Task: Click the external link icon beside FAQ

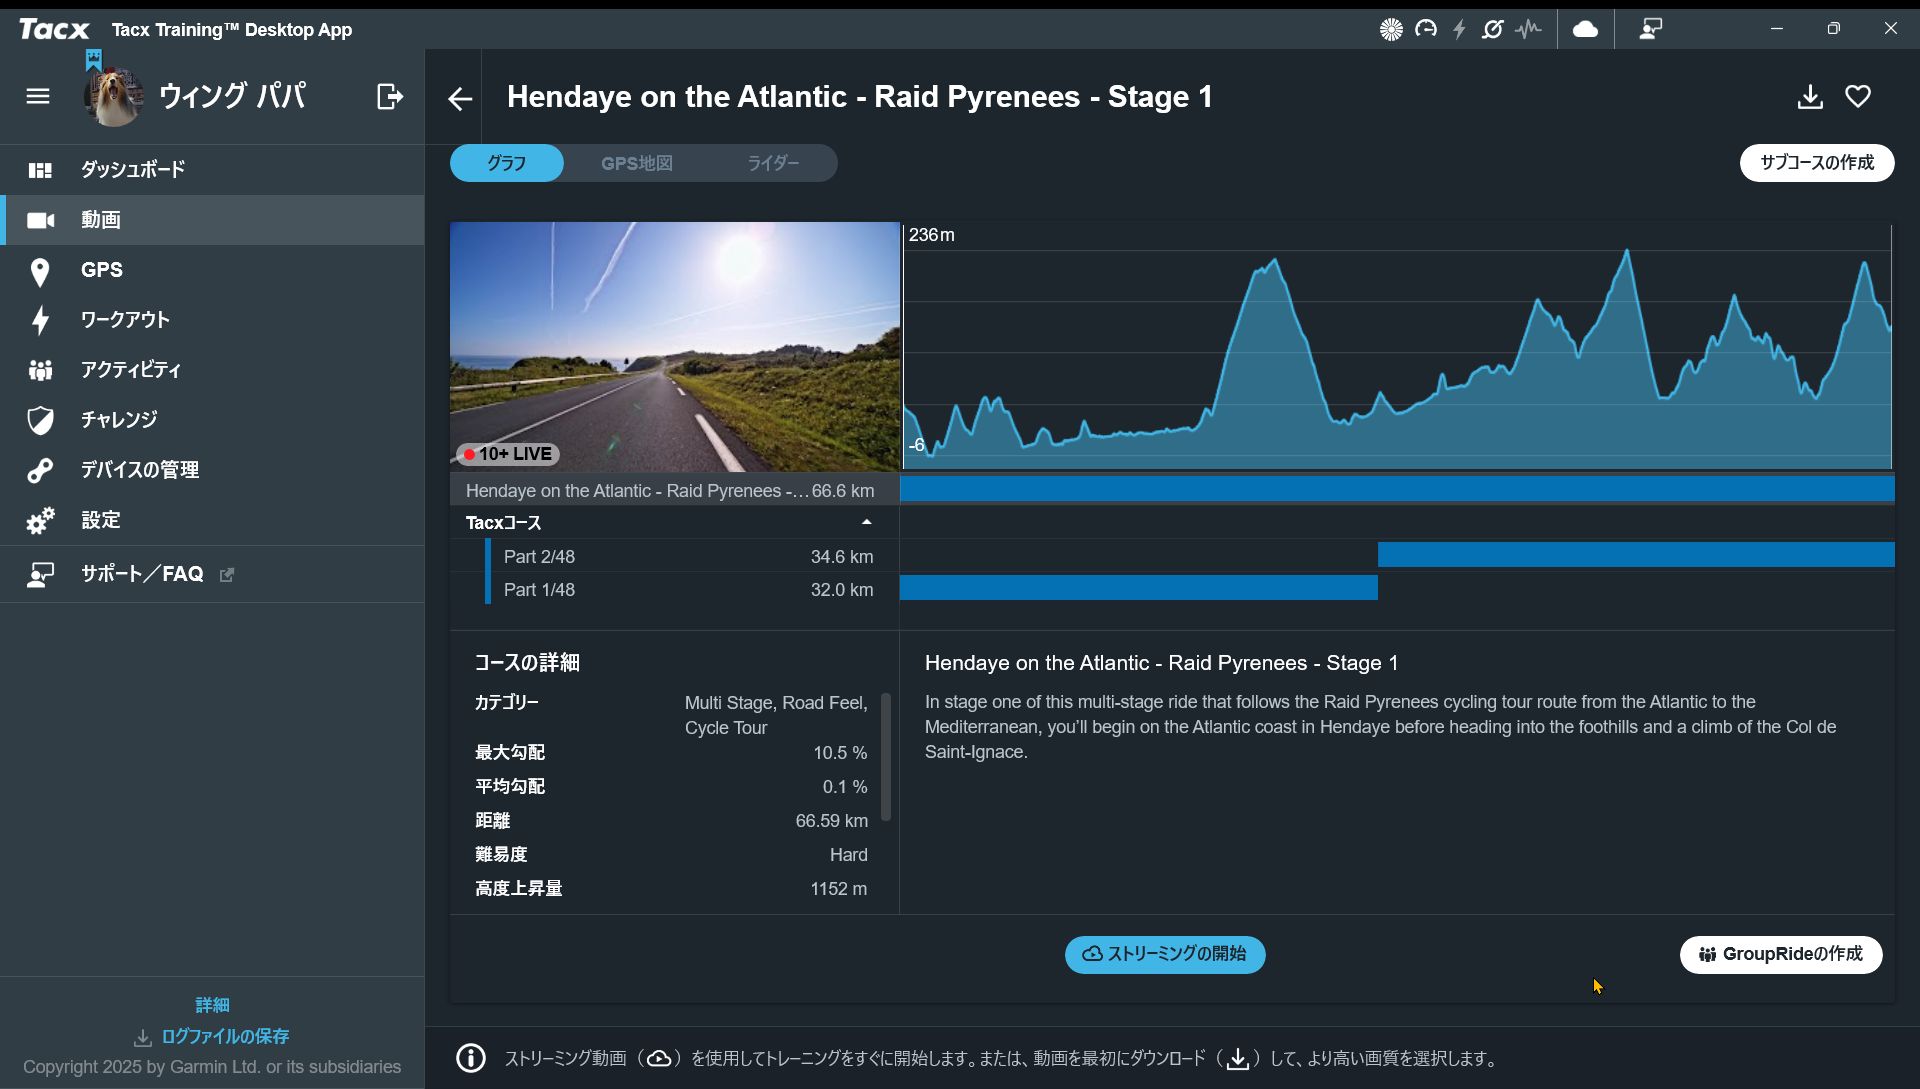Action: point(227,575)
